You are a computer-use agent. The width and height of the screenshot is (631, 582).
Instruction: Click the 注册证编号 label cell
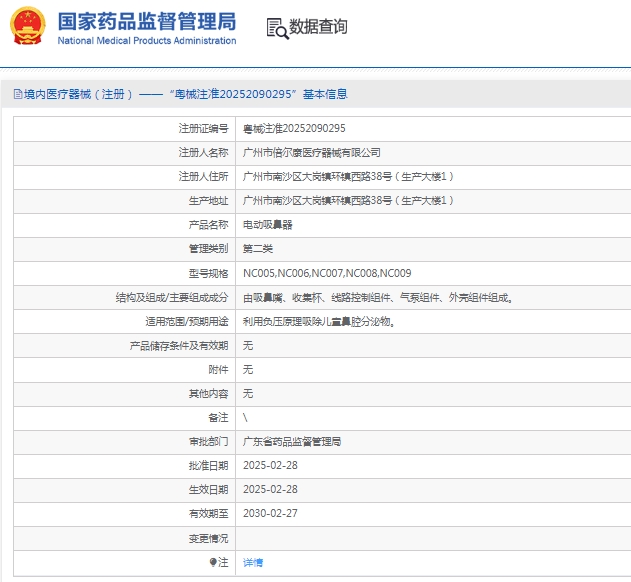click(x=204, y=128)
